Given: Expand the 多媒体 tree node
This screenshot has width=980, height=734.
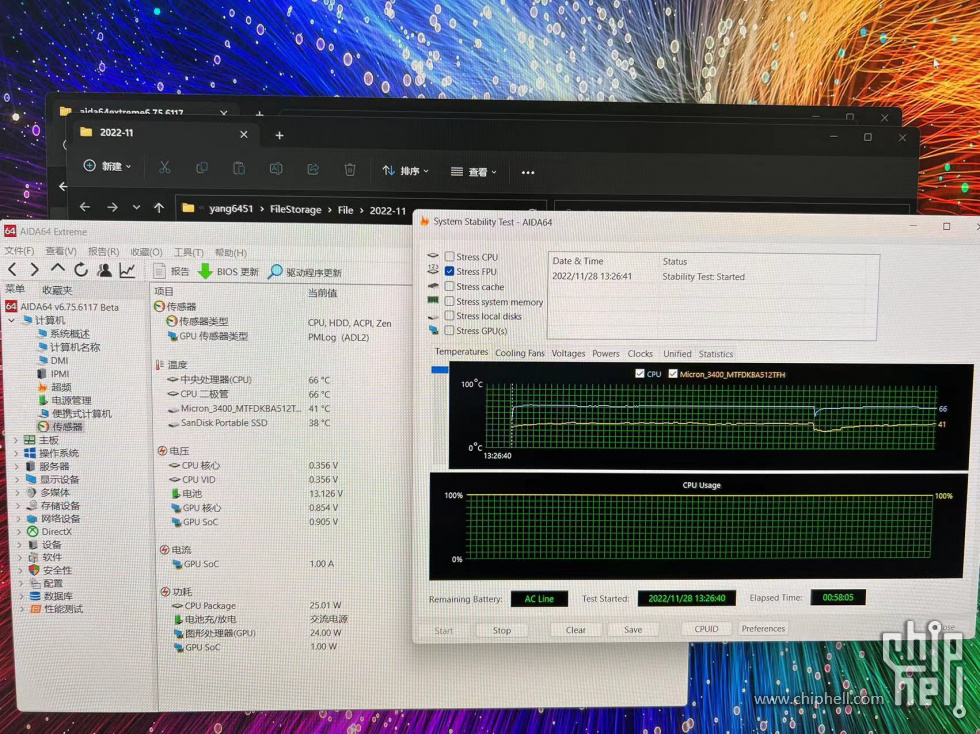Looking at the screenshot, I should point(17,493).
